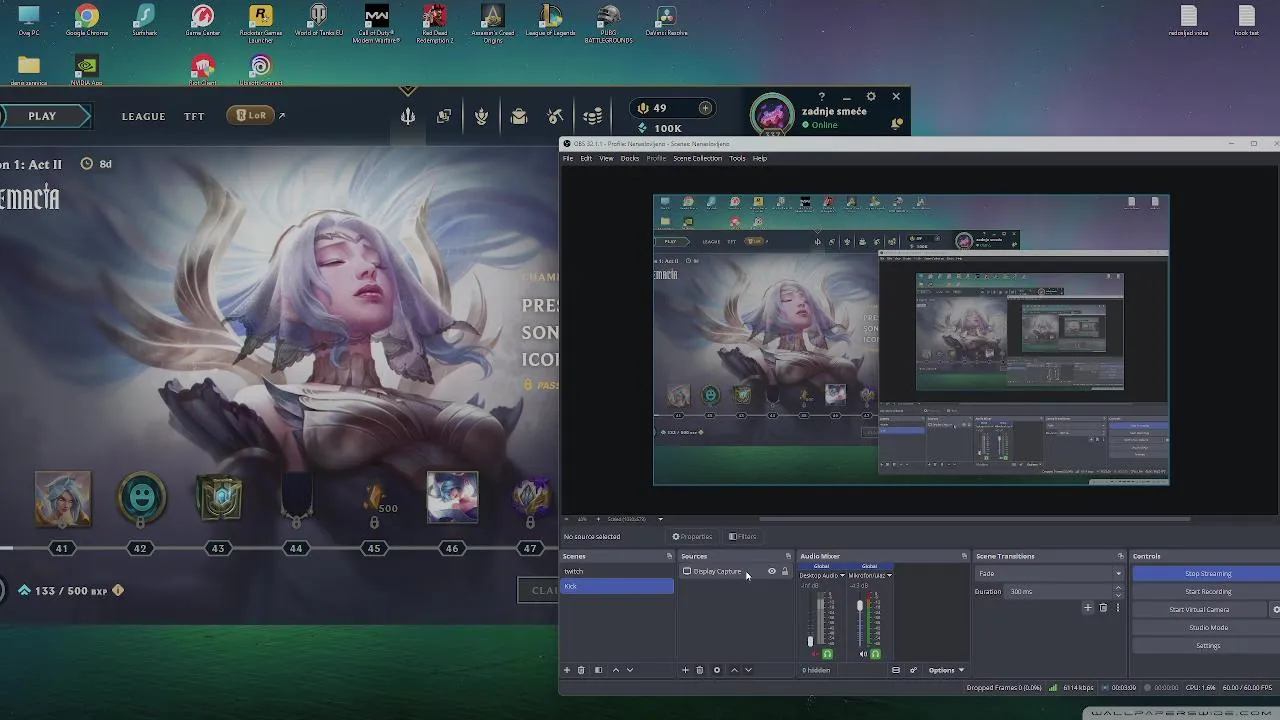Toggle lock on Display Capture source
The height and width of the screenshot is (720, 1280).
coord(785,572)
